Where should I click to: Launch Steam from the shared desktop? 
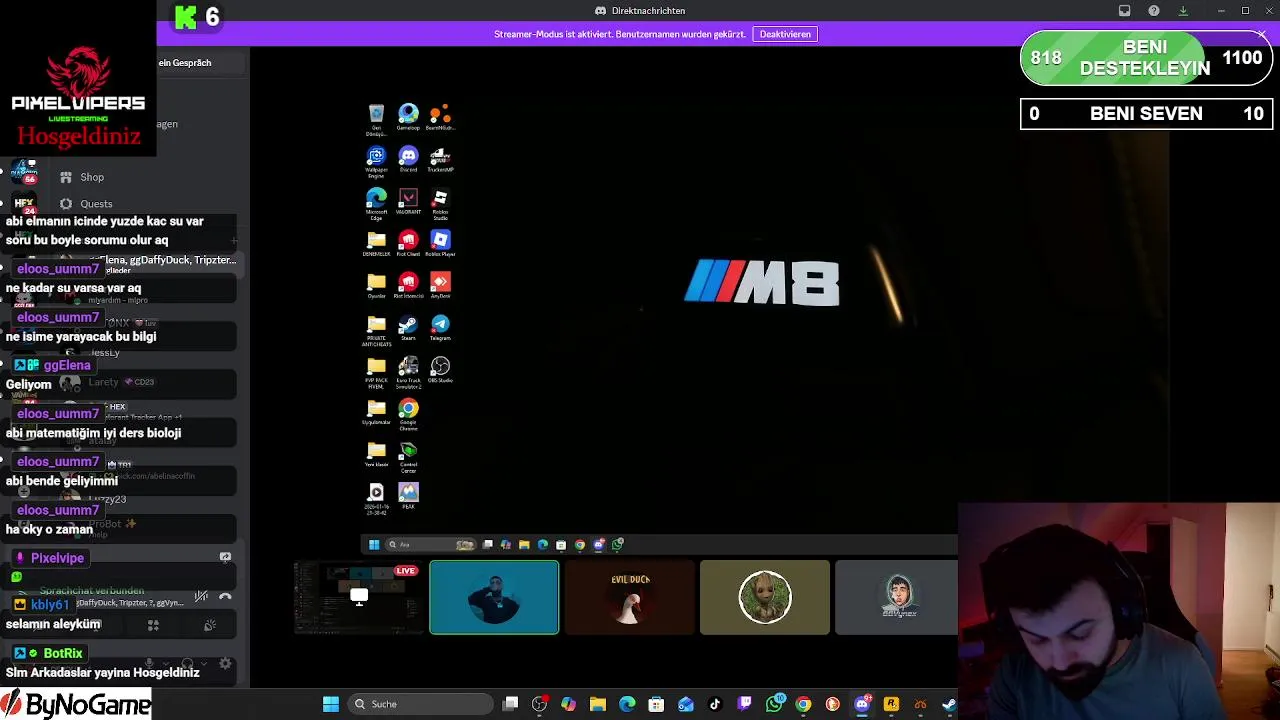408,328
